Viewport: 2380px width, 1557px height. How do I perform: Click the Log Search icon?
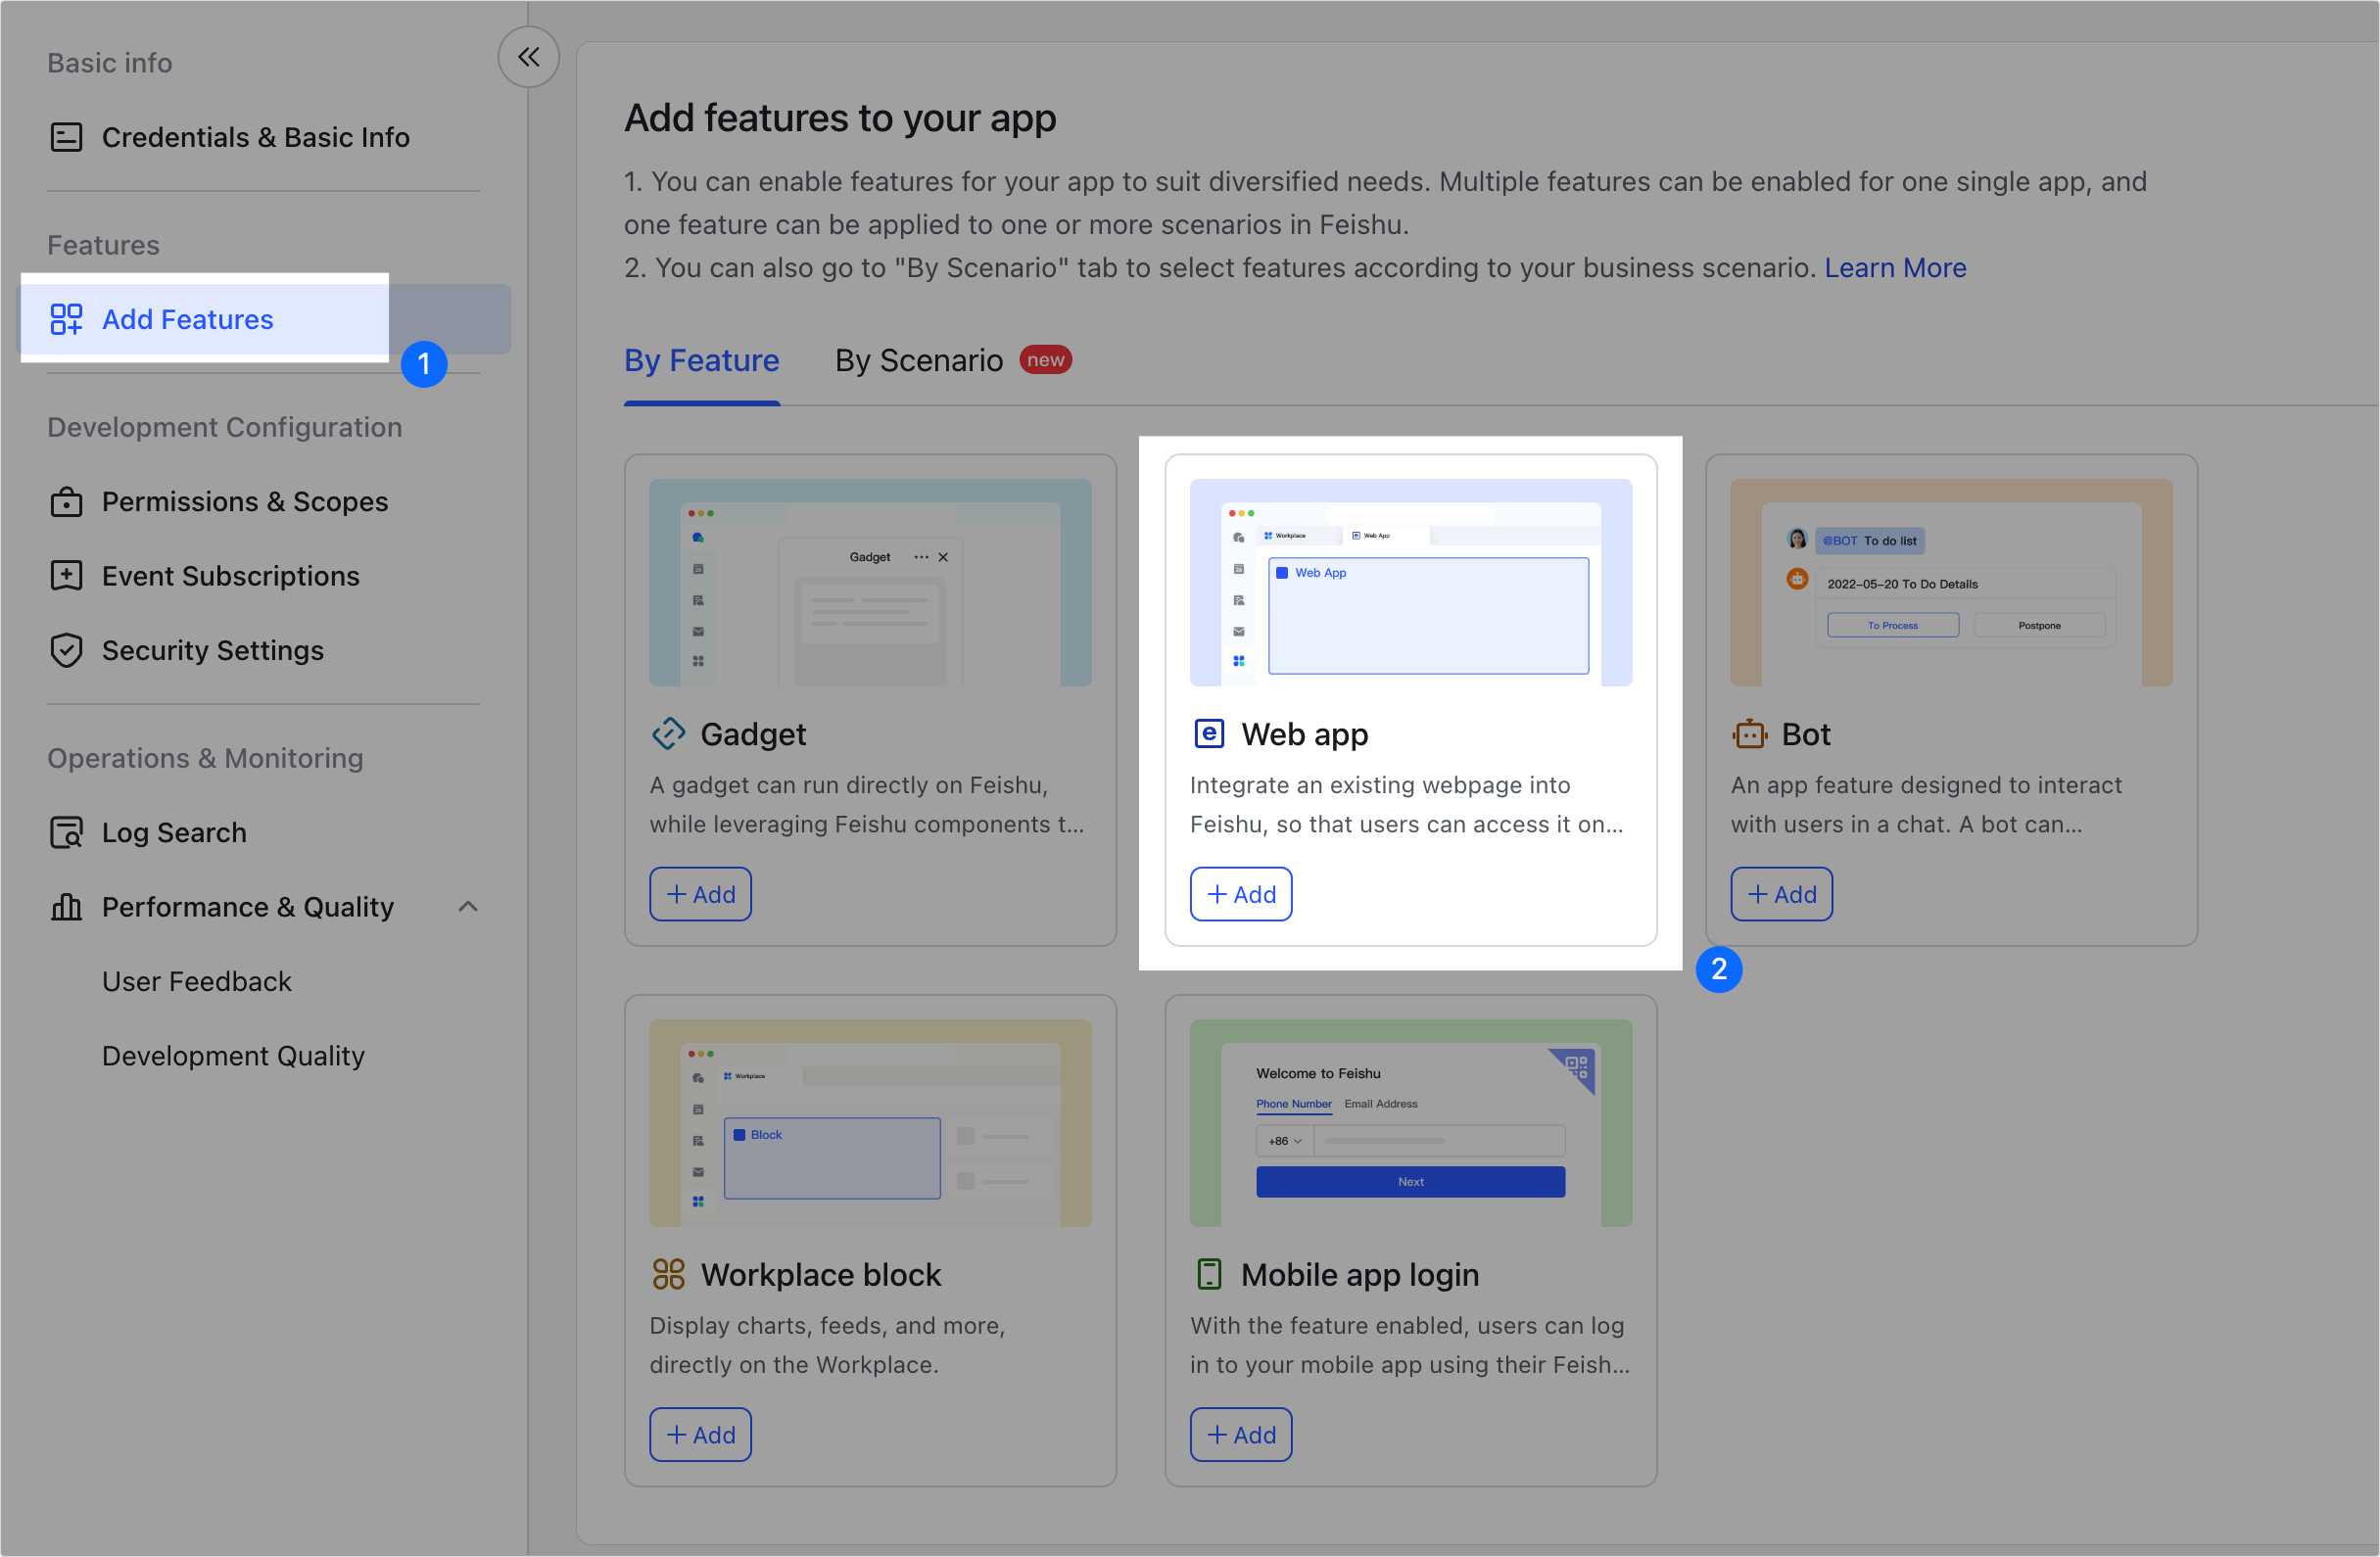pyautogui.click(x=66, y=832)
